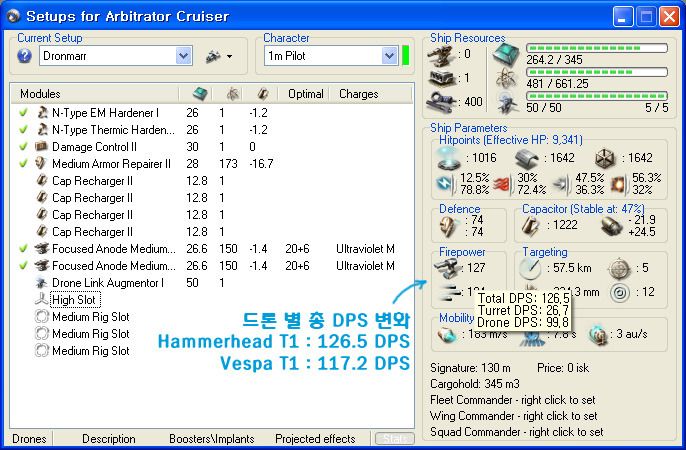Click the shield hitpoints icon

(449, 158)
